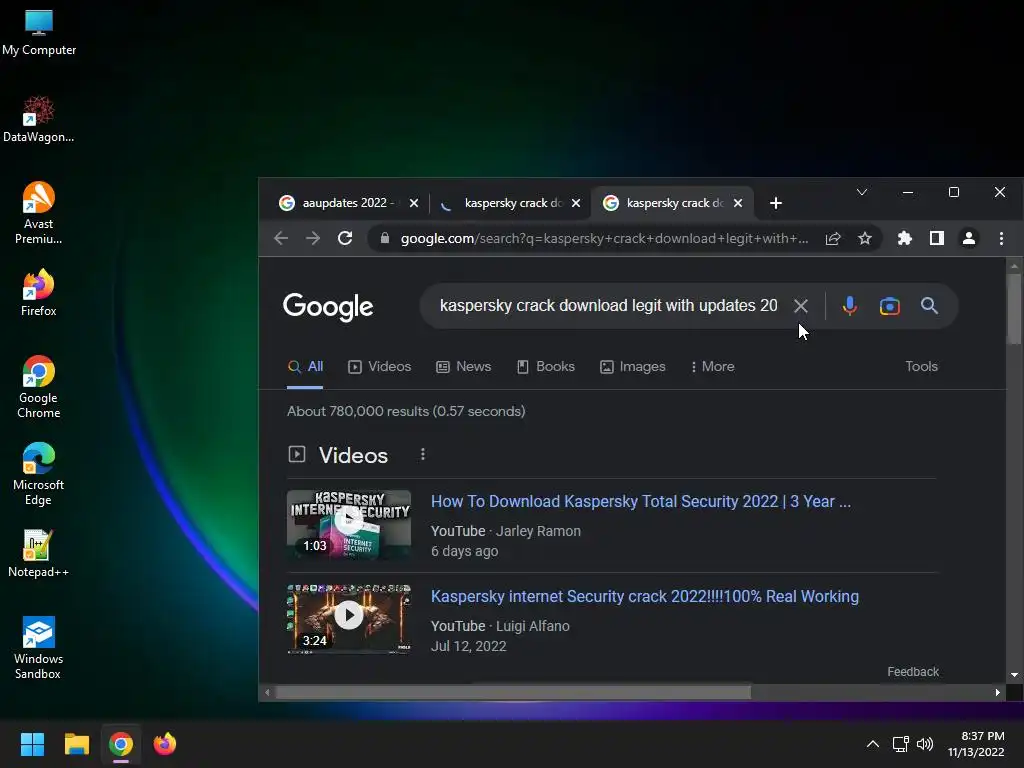
Task: Go back in Chrome
Action: (x=281, y=238)
